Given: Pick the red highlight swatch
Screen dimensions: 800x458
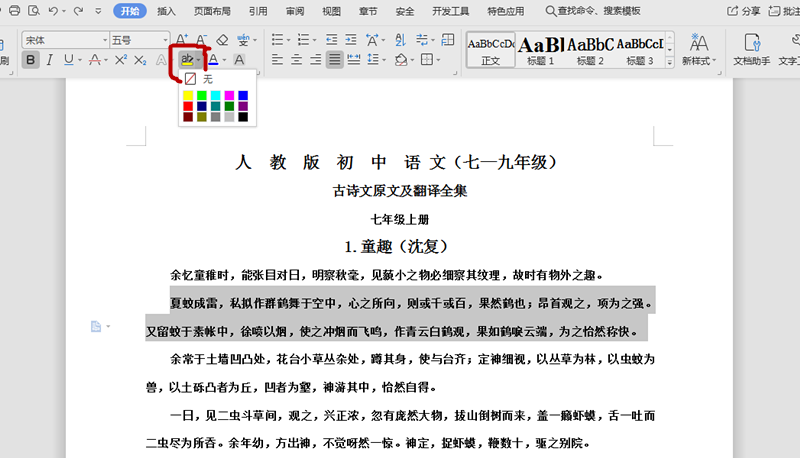Looking at the screenshot, I should pyautogui.click(x=188, y=106).
